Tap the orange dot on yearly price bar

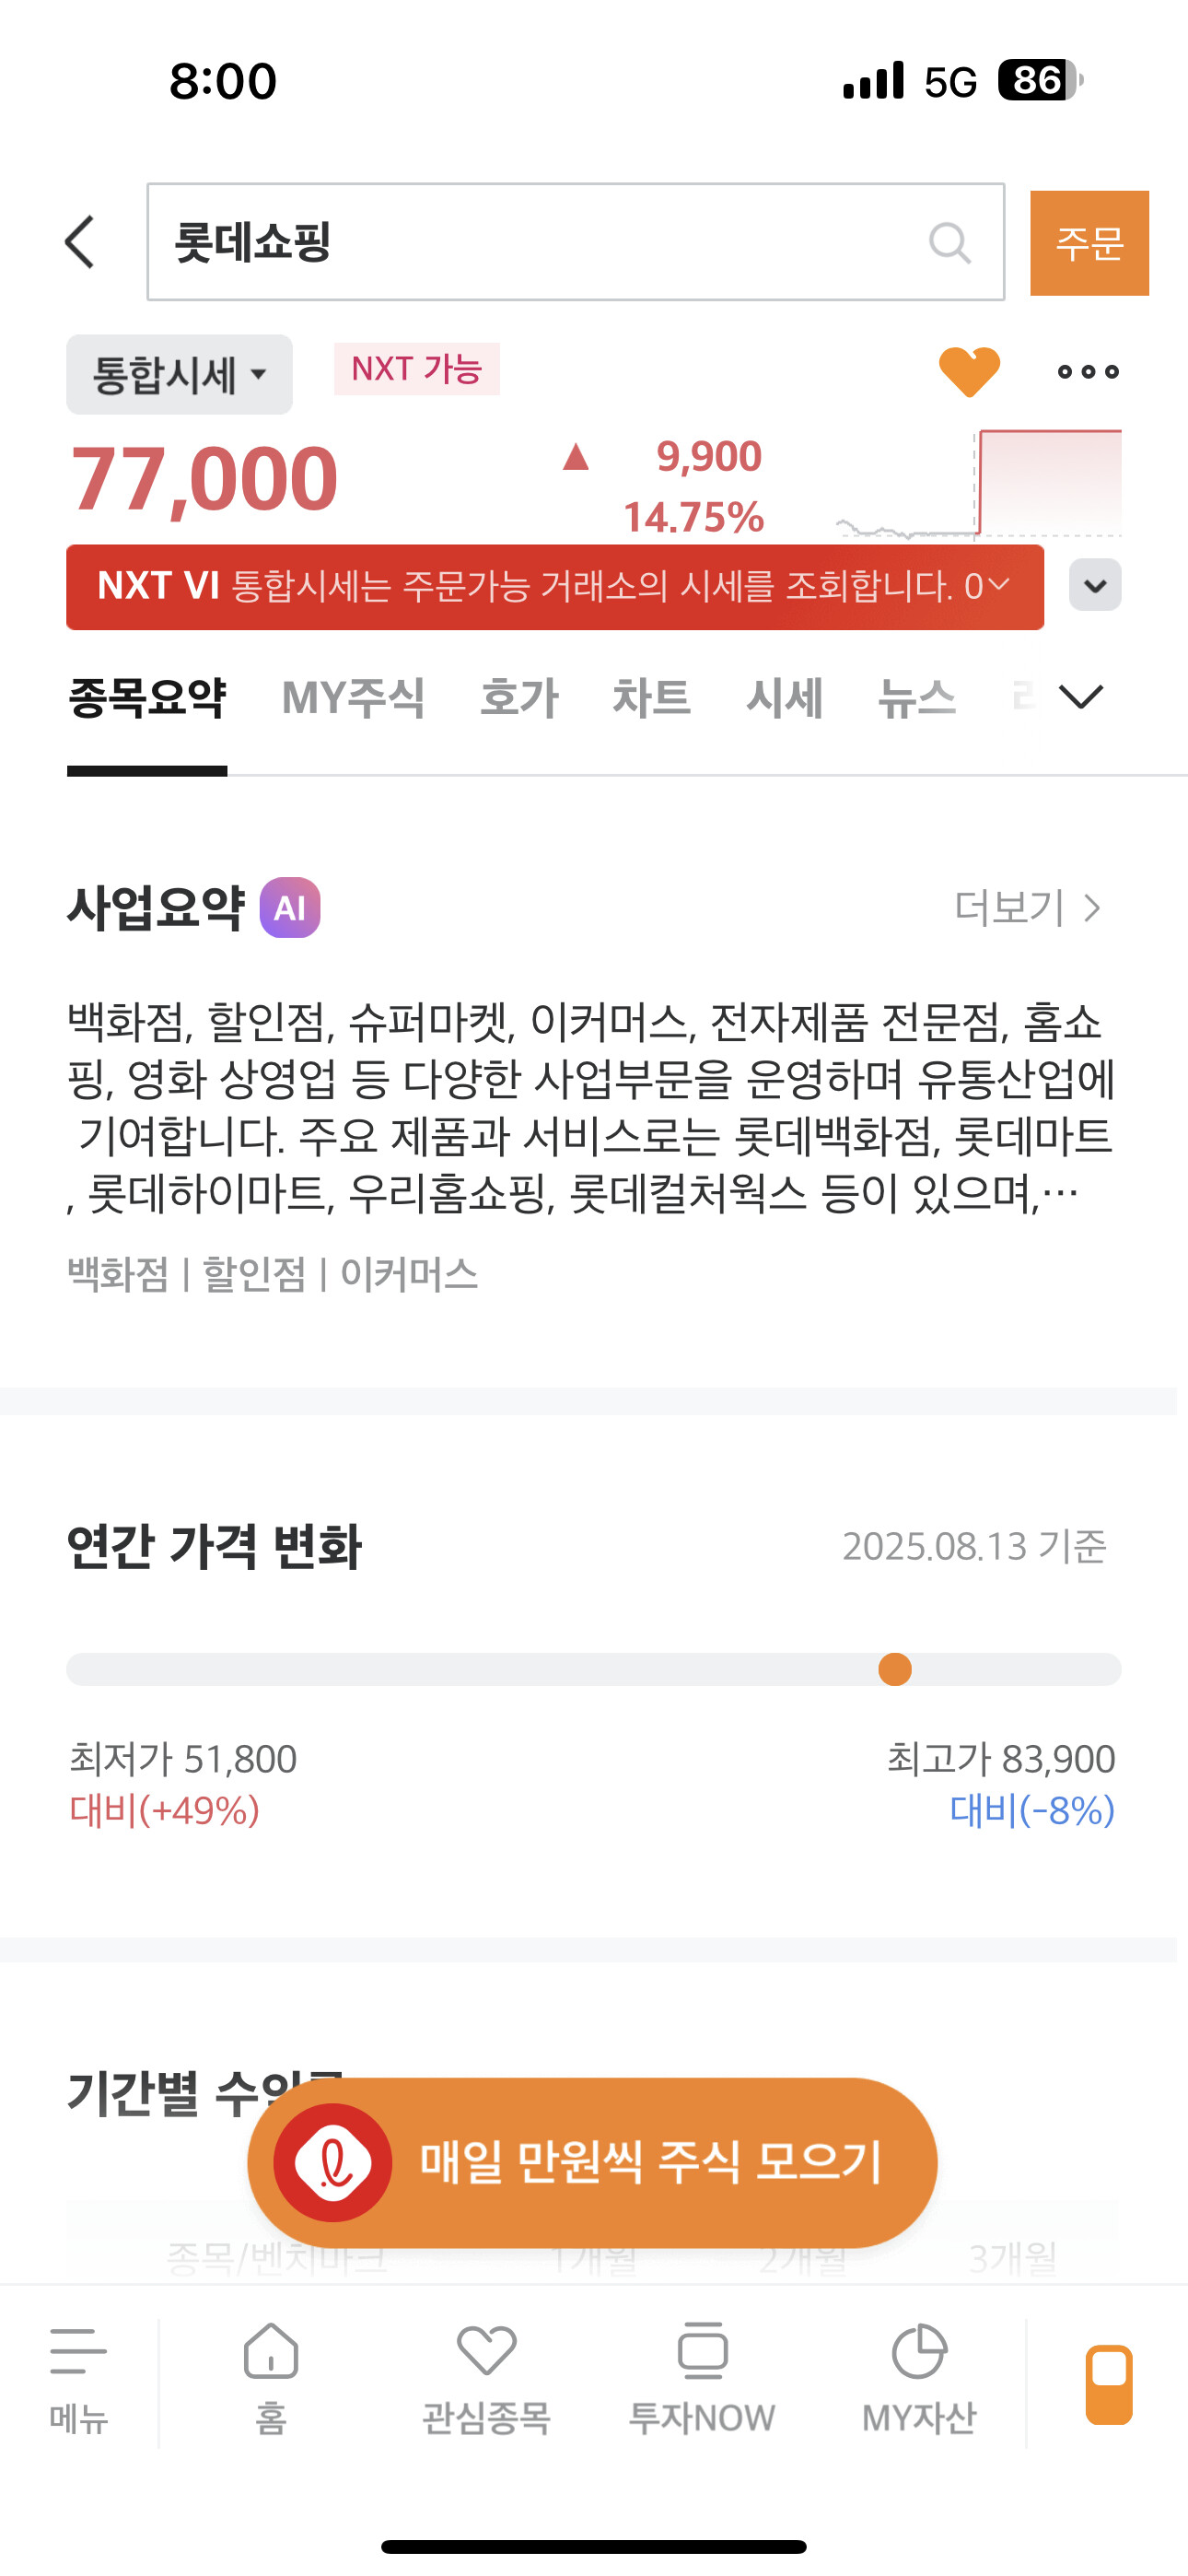pos(894,1669)
